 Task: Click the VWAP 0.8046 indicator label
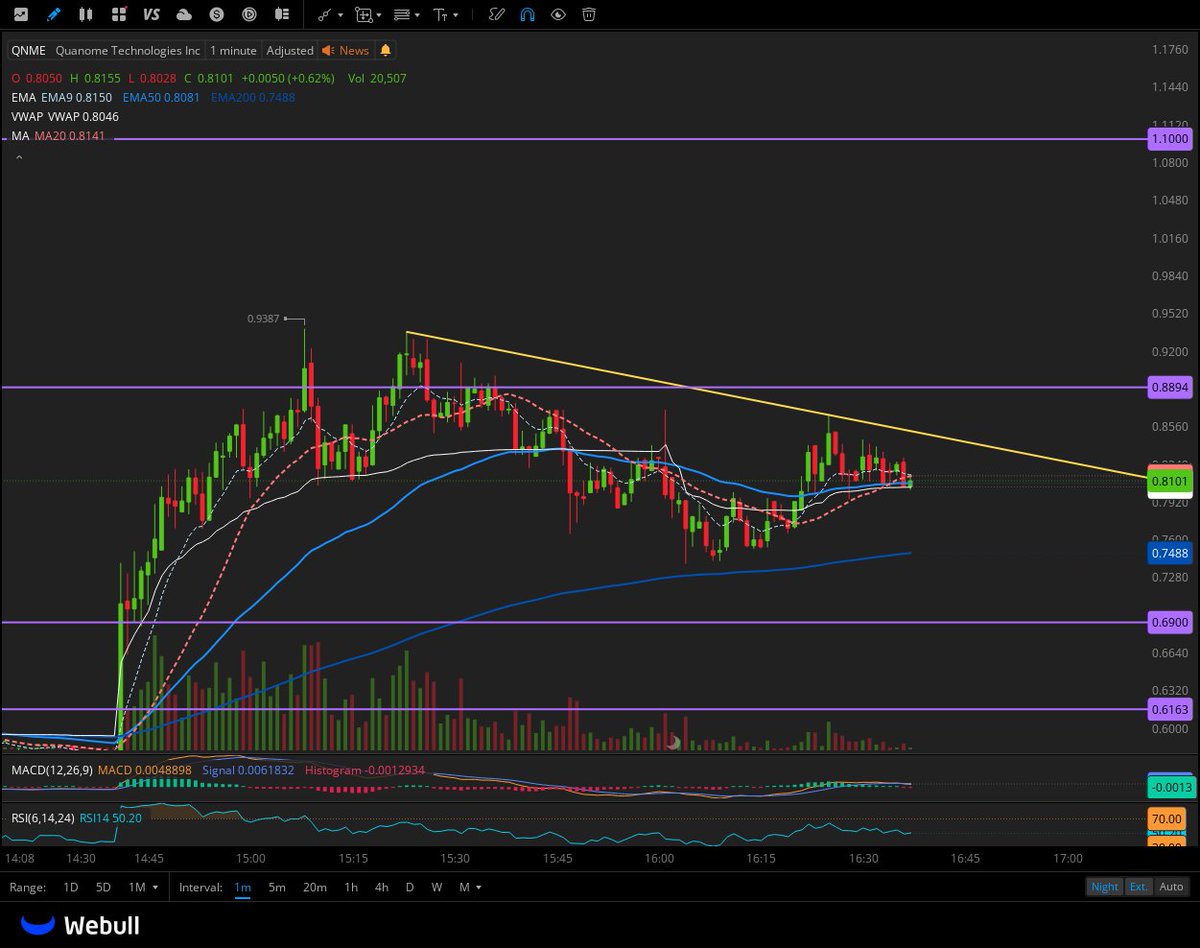point(83,116)
